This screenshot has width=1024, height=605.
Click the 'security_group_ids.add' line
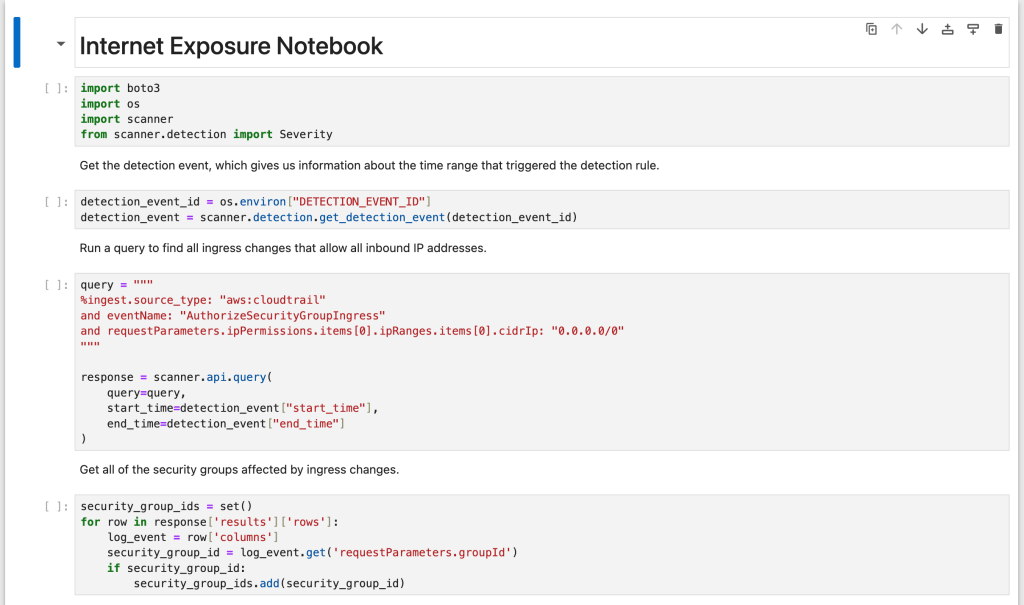(x=269, y=583)
